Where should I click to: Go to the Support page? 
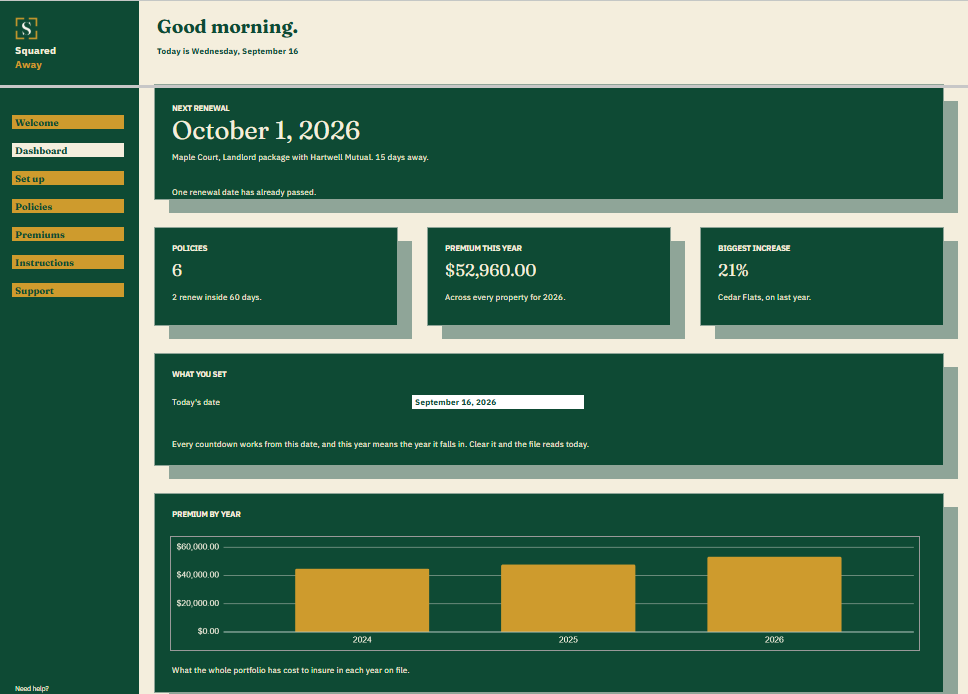click(68, 290)
